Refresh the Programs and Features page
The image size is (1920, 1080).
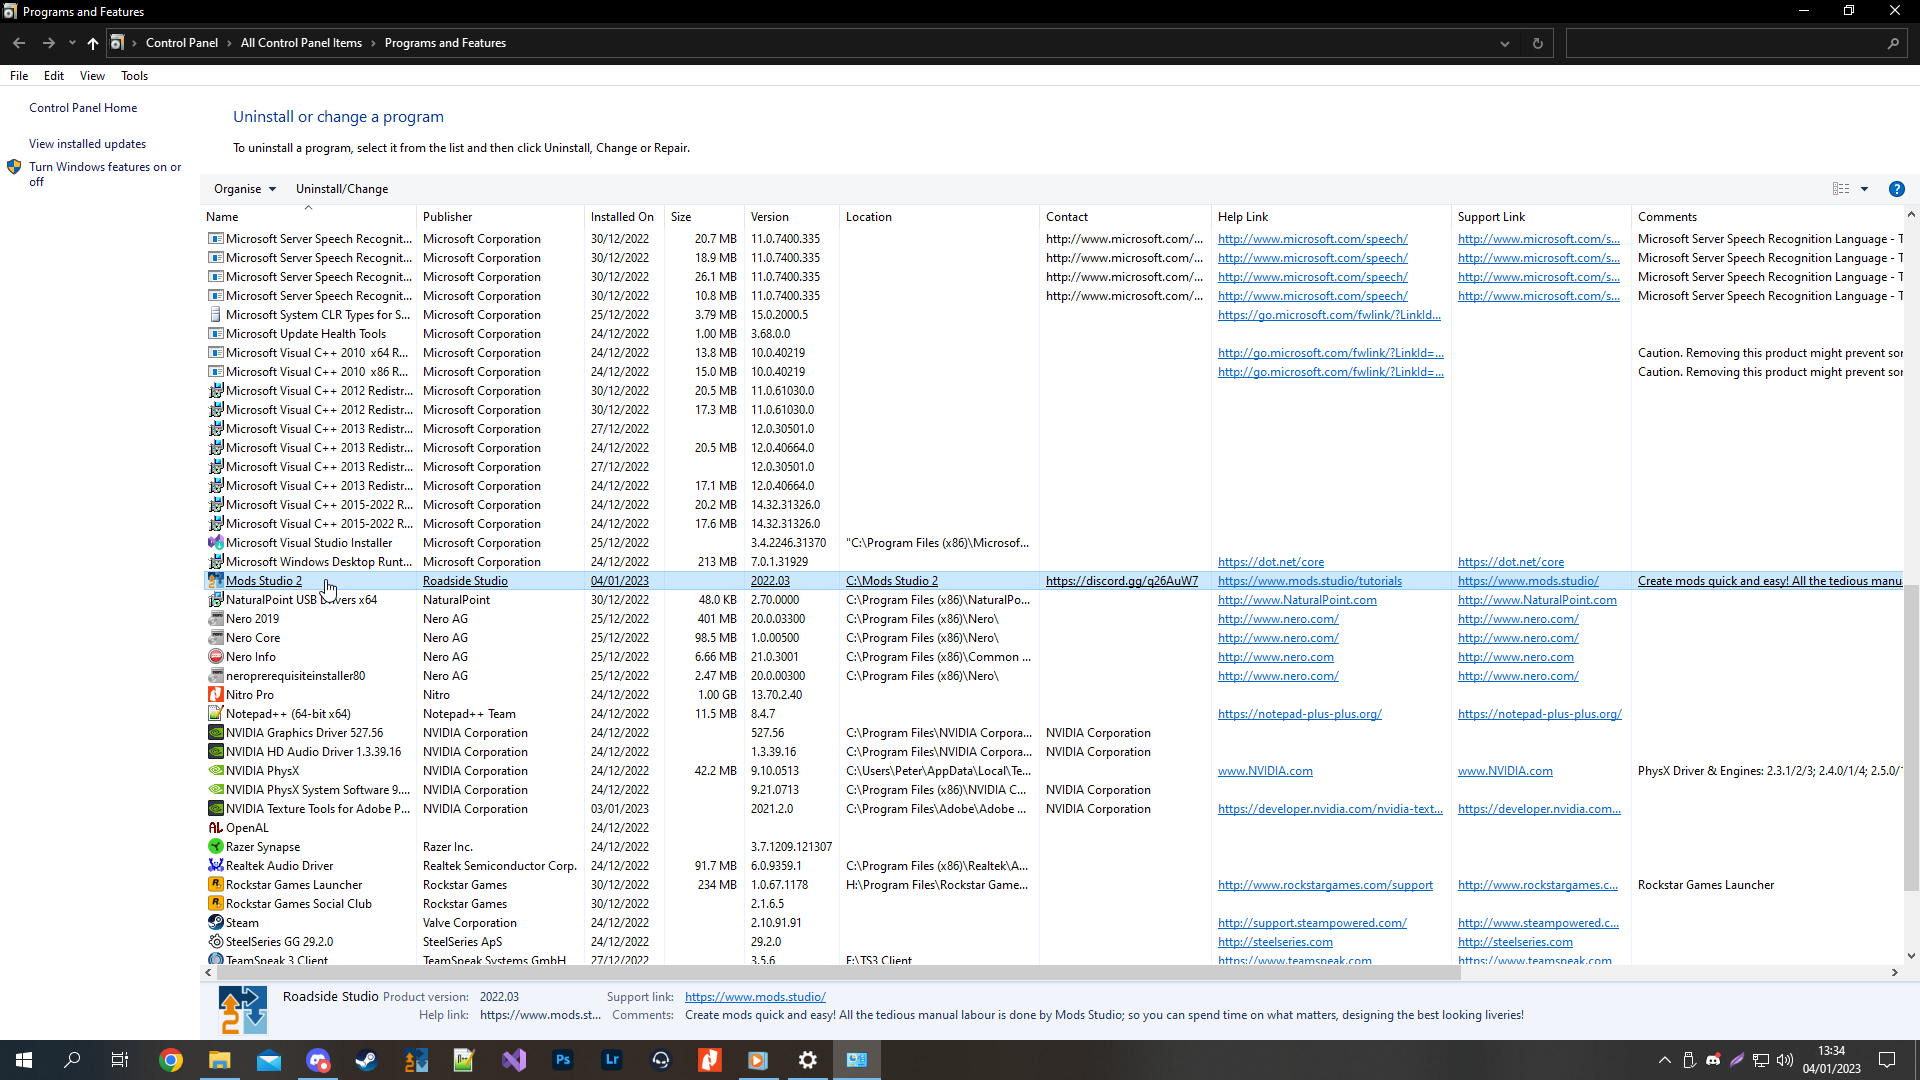tap(1537, 43)
